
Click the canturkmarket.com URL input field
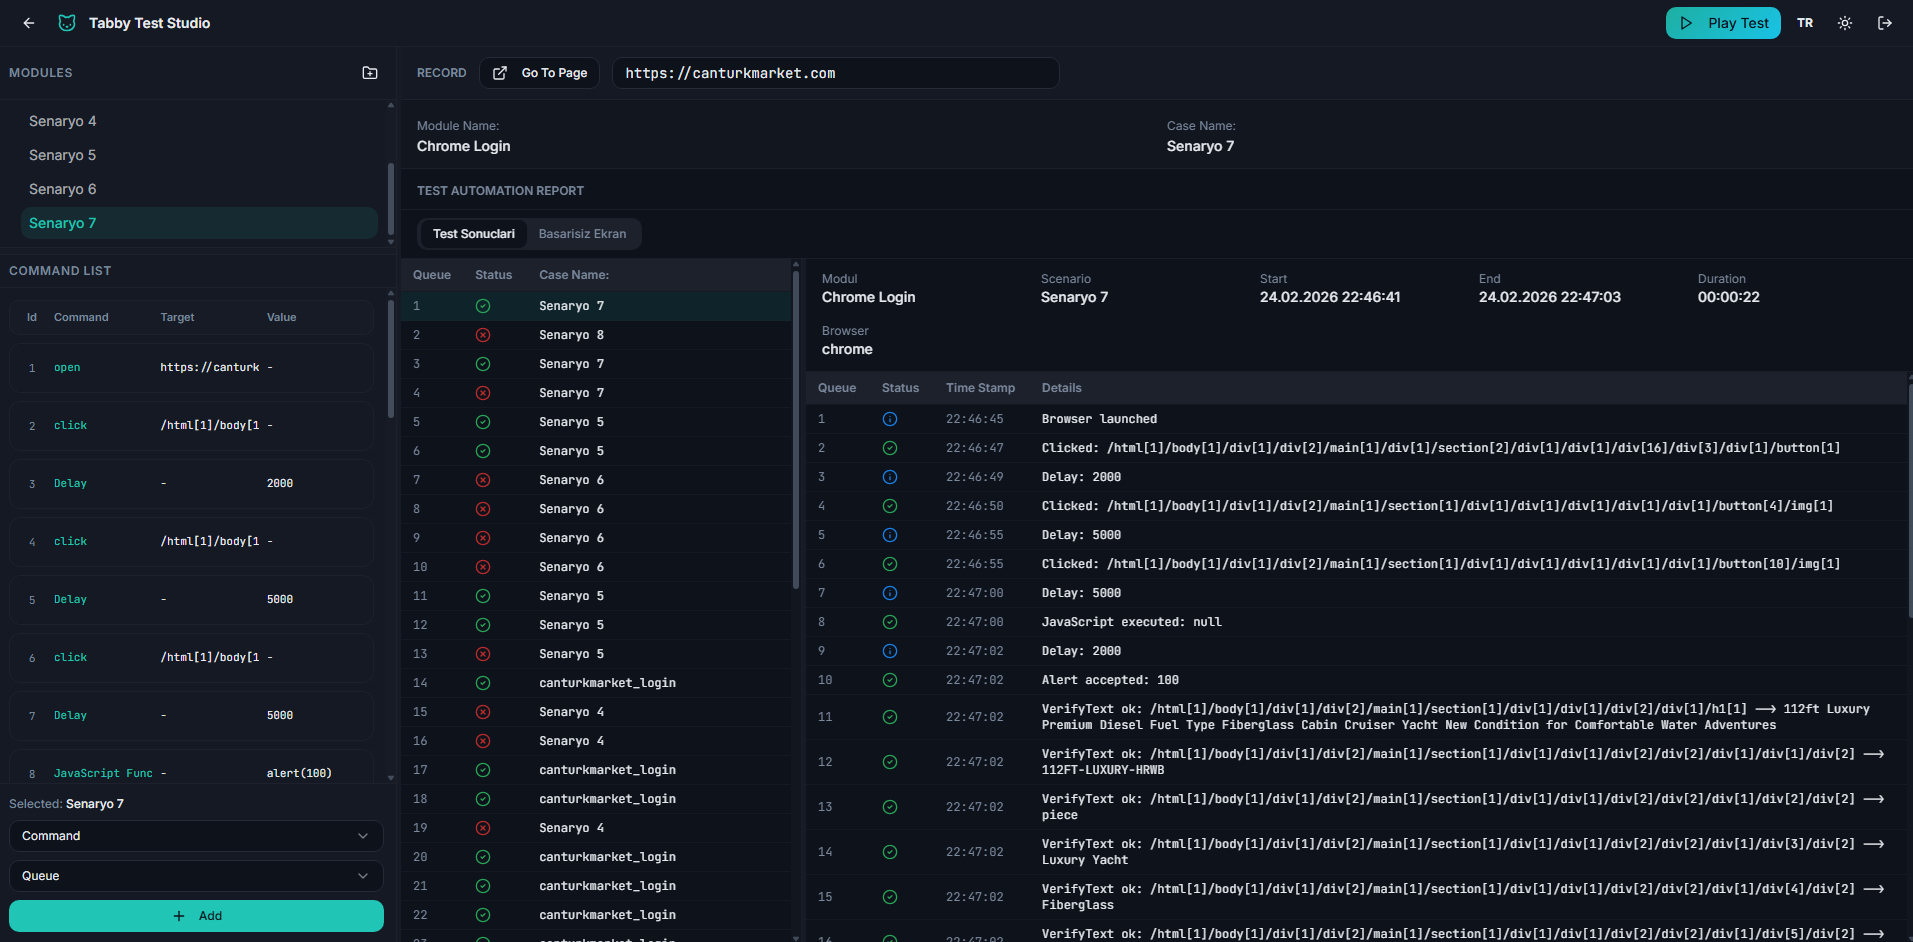[835, 72]
